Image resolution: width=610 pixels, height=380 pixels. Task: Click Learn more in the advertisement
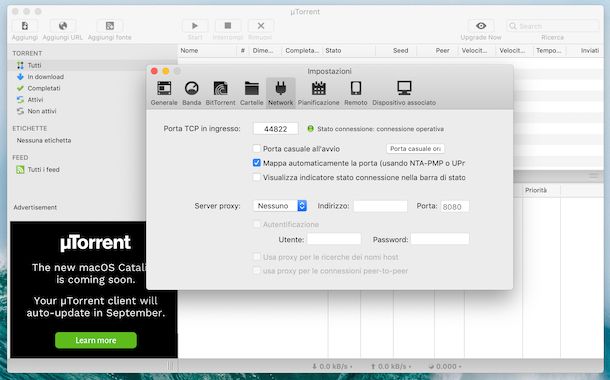(x=96, y=340)
